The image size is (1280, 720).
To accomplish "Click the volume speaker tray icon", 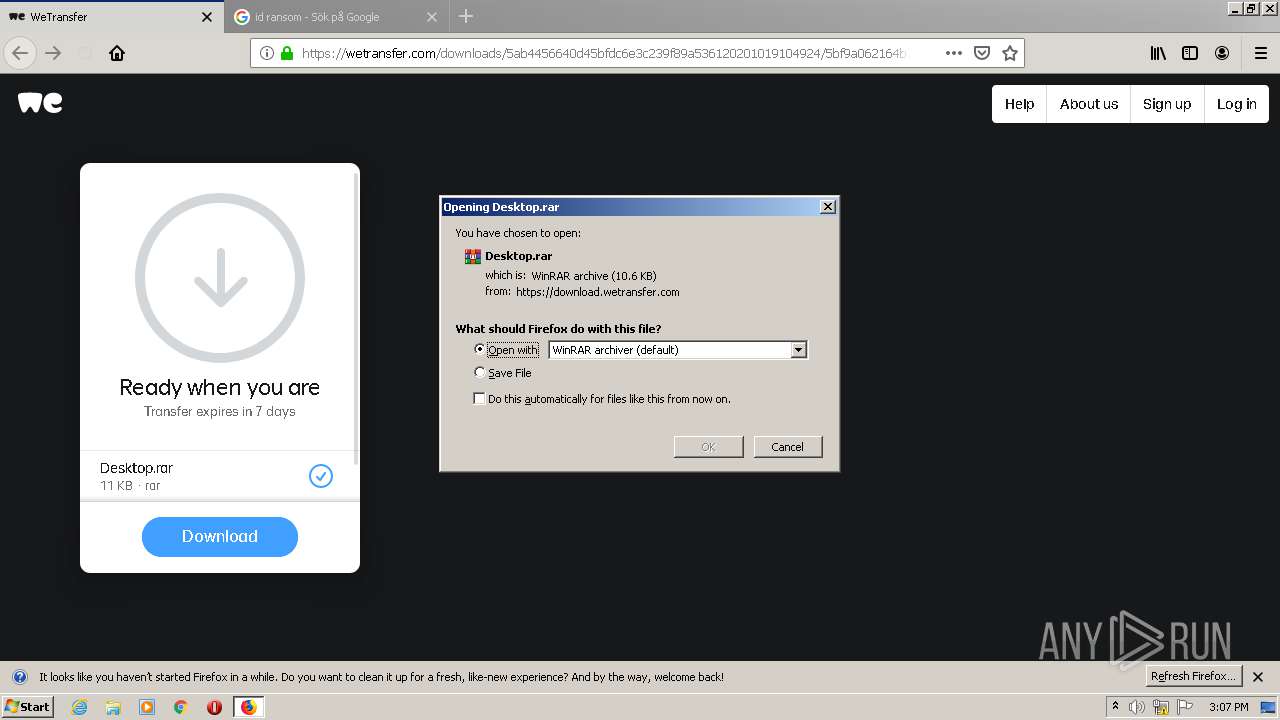I will tap(1137, 707).
